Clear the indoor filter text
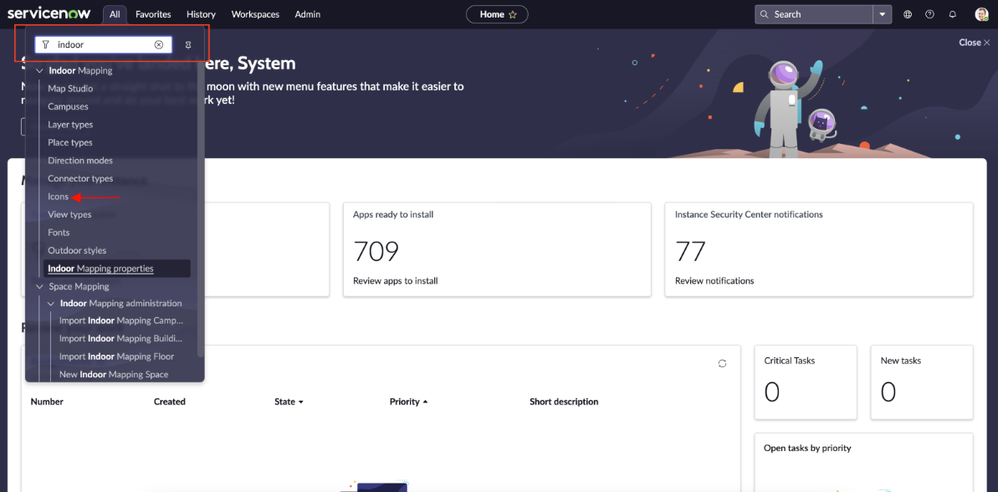Viewport: 998px width, 492px height. [159, 45]
